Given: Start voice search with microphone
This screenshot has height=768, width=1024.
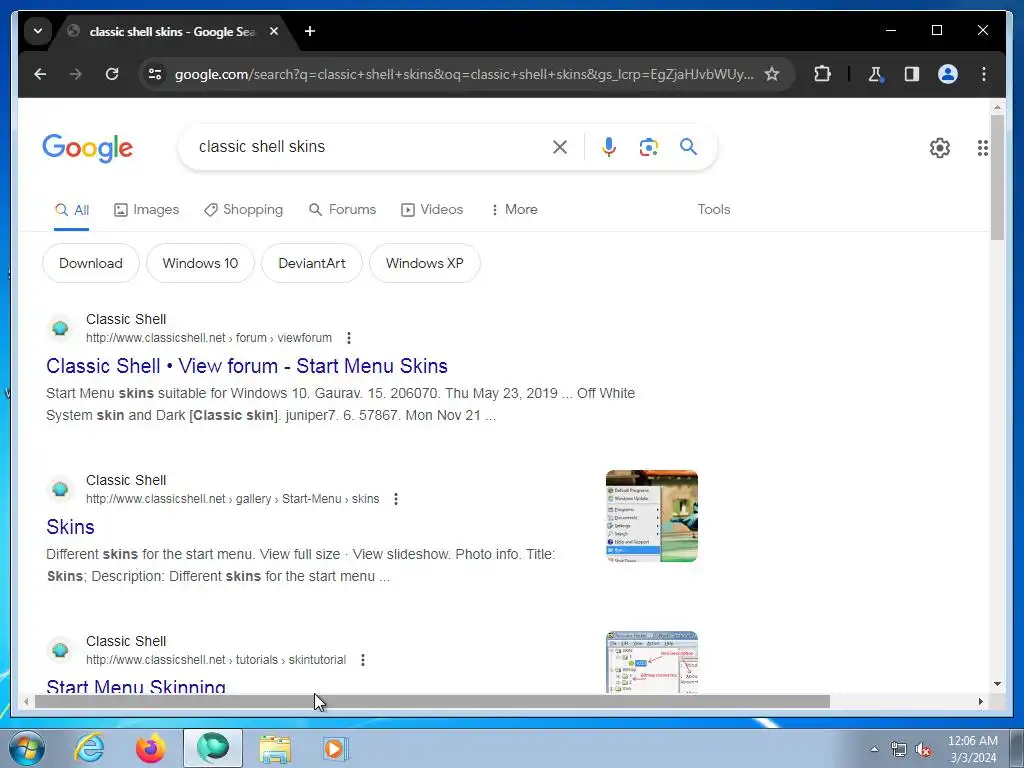Looking at the screenshot, I should [x=609, y=147].
